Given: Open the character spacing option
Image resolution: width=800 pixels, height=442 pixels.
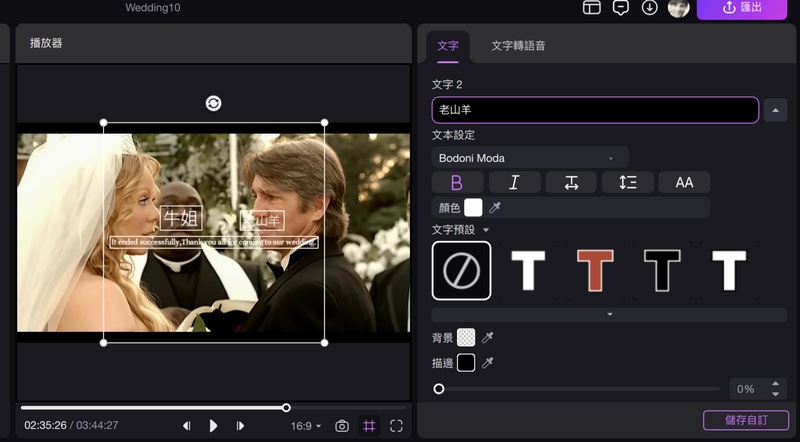Looking at the screenshot, I should point(571,182).
